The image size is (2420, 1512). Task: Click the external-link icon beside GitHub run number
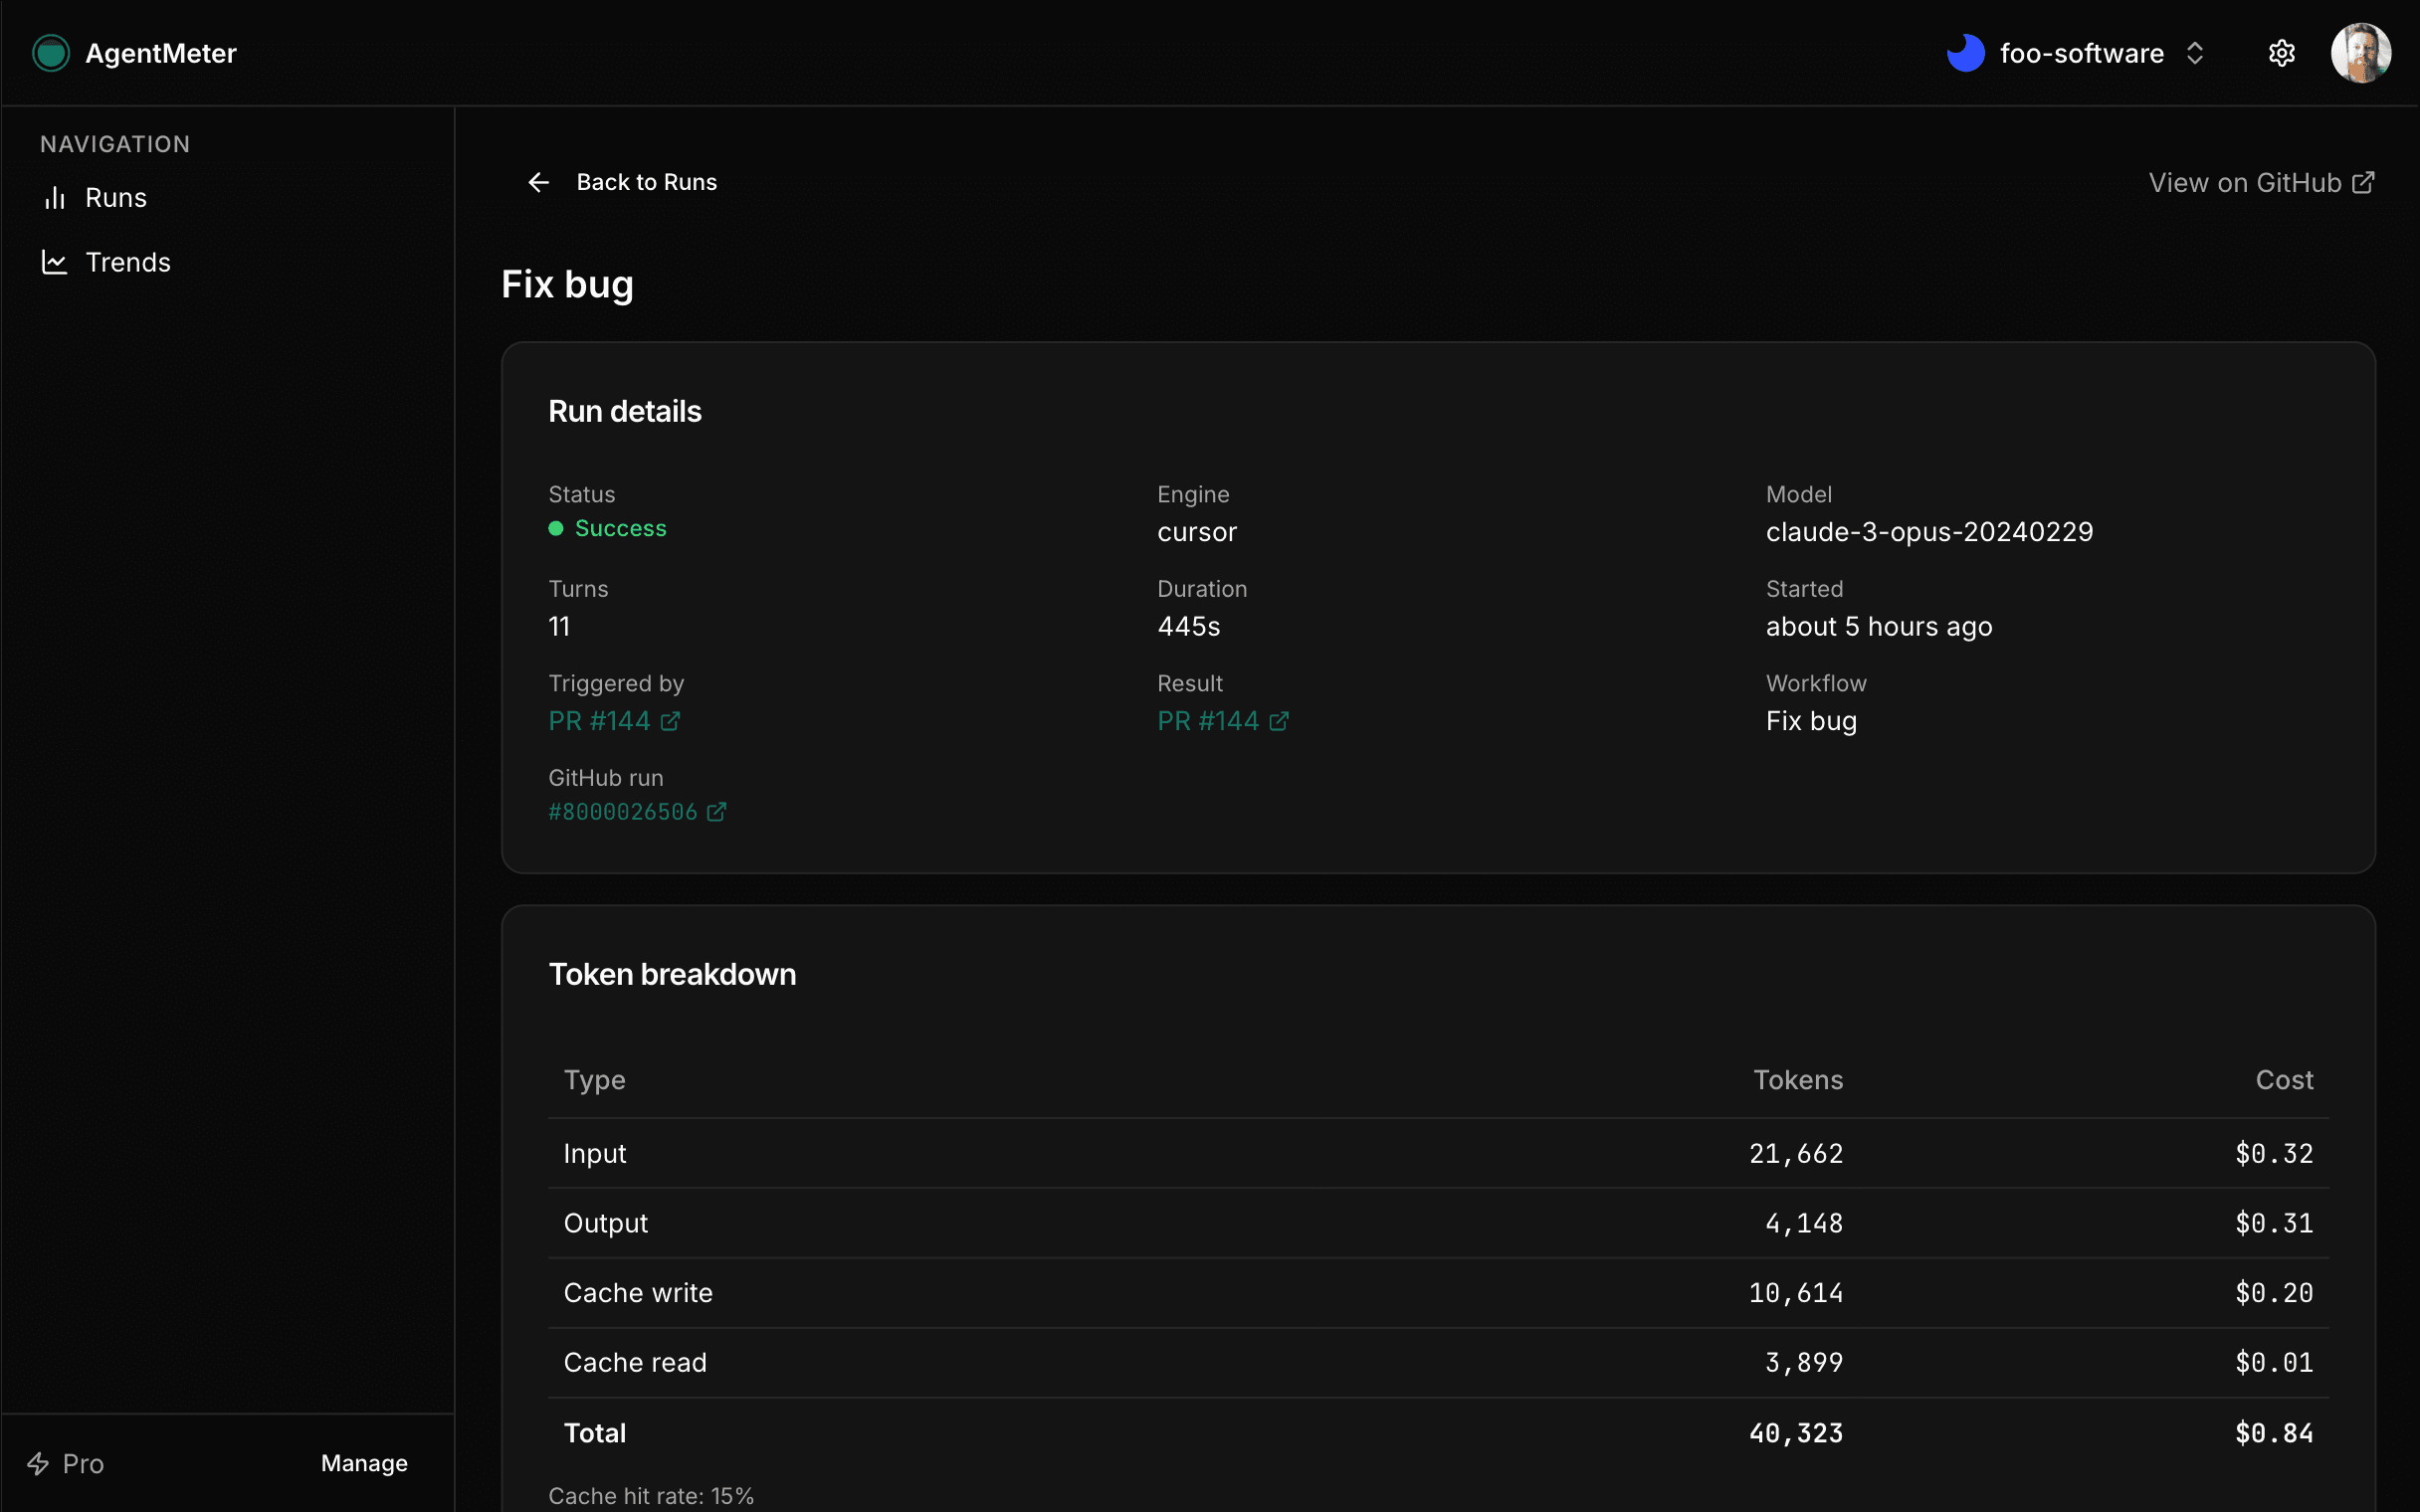click(717, 811)
